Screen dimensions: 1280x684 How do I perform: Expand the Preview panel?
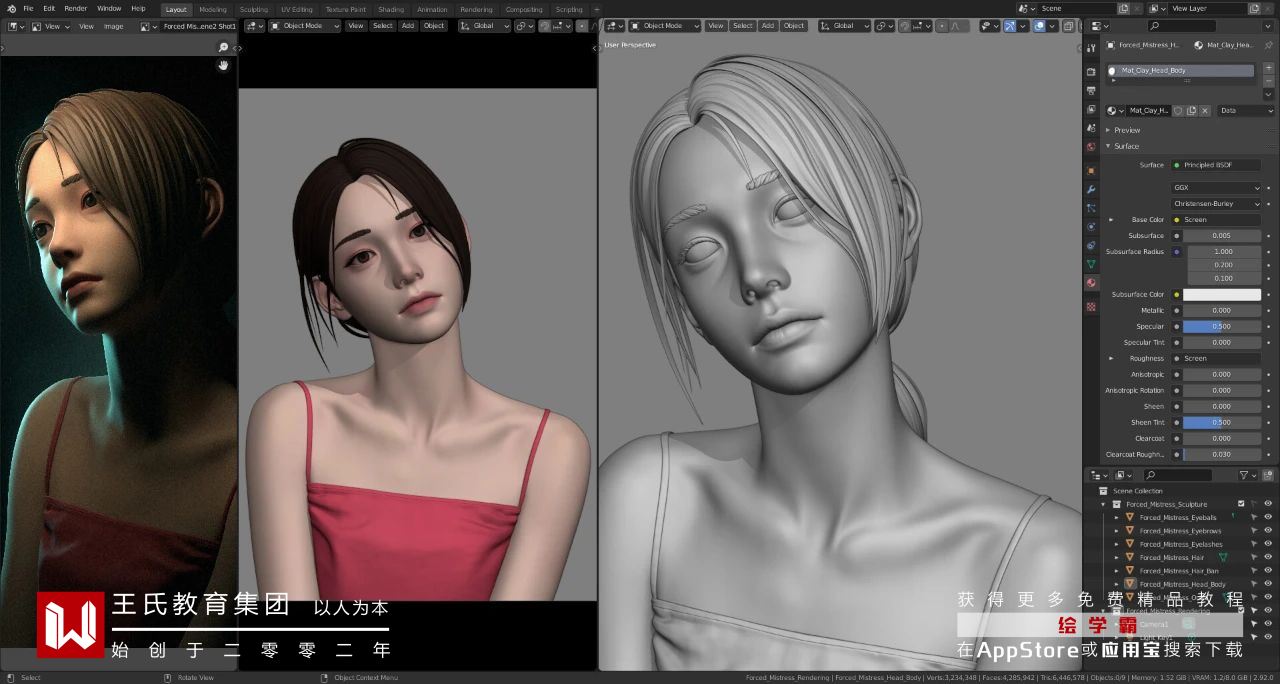click(x=1127, y=130)
